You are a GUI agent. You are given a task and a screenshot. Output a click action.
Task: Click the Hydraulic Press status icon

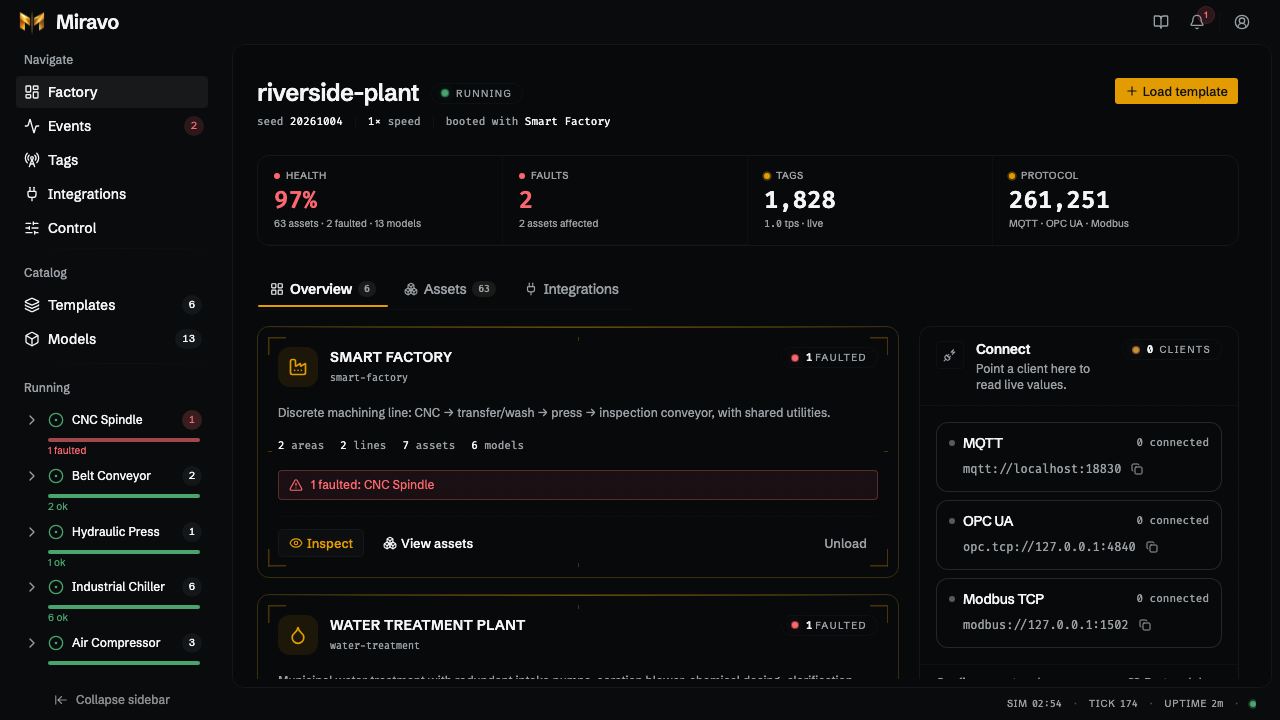tap(56, 532)
